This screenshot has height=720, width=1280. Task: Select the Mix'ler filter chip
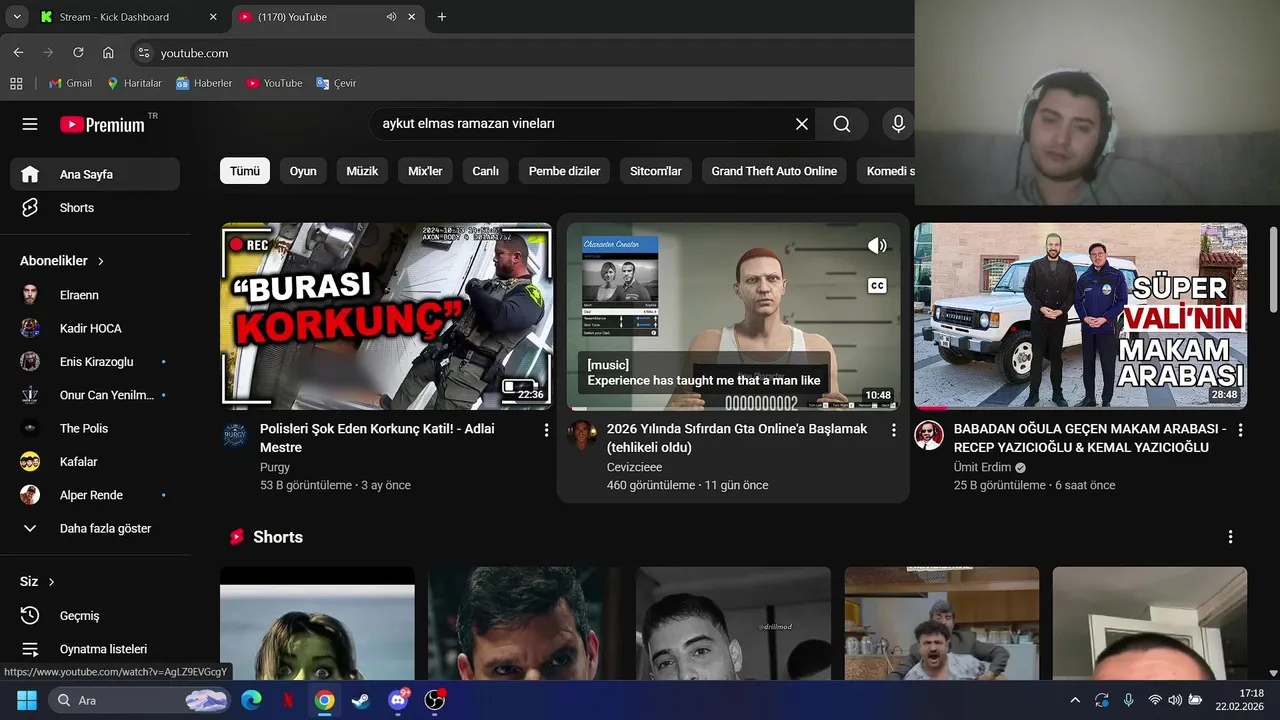(x=425, y=171)
